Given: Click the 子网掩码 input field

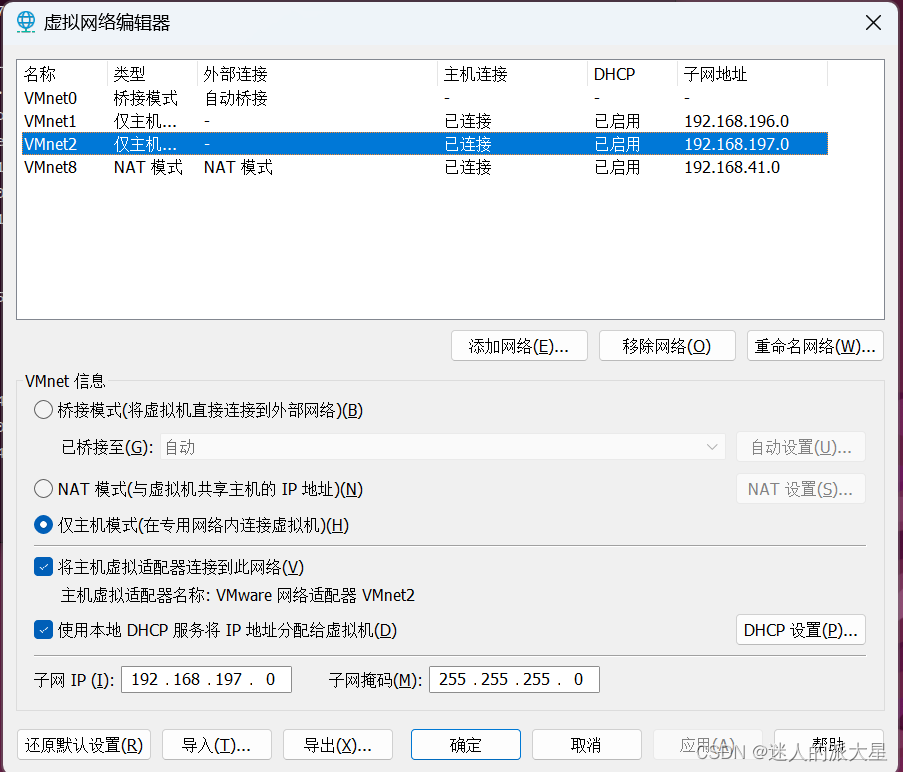Looking at the screenshot, I should 514,679.
